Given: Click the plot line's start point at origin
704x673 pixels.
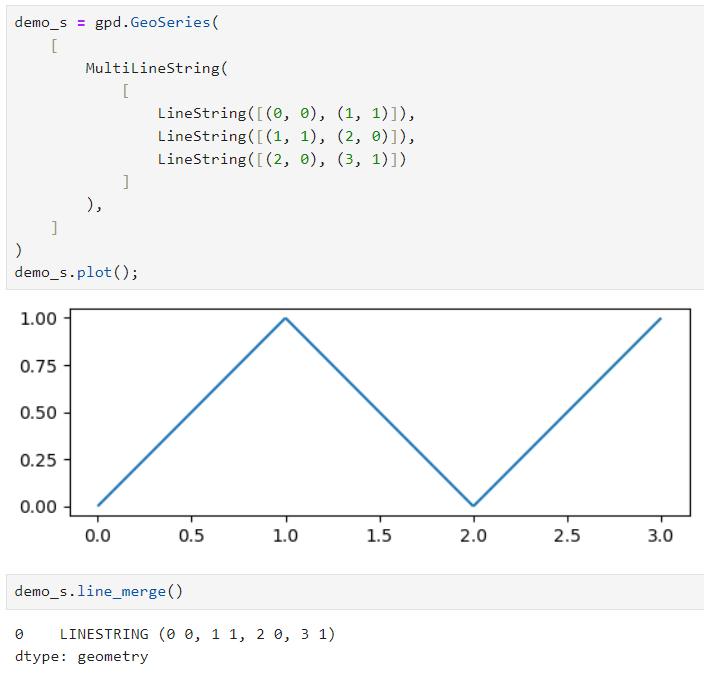Looking at the screenshot, I should [98, 505].
